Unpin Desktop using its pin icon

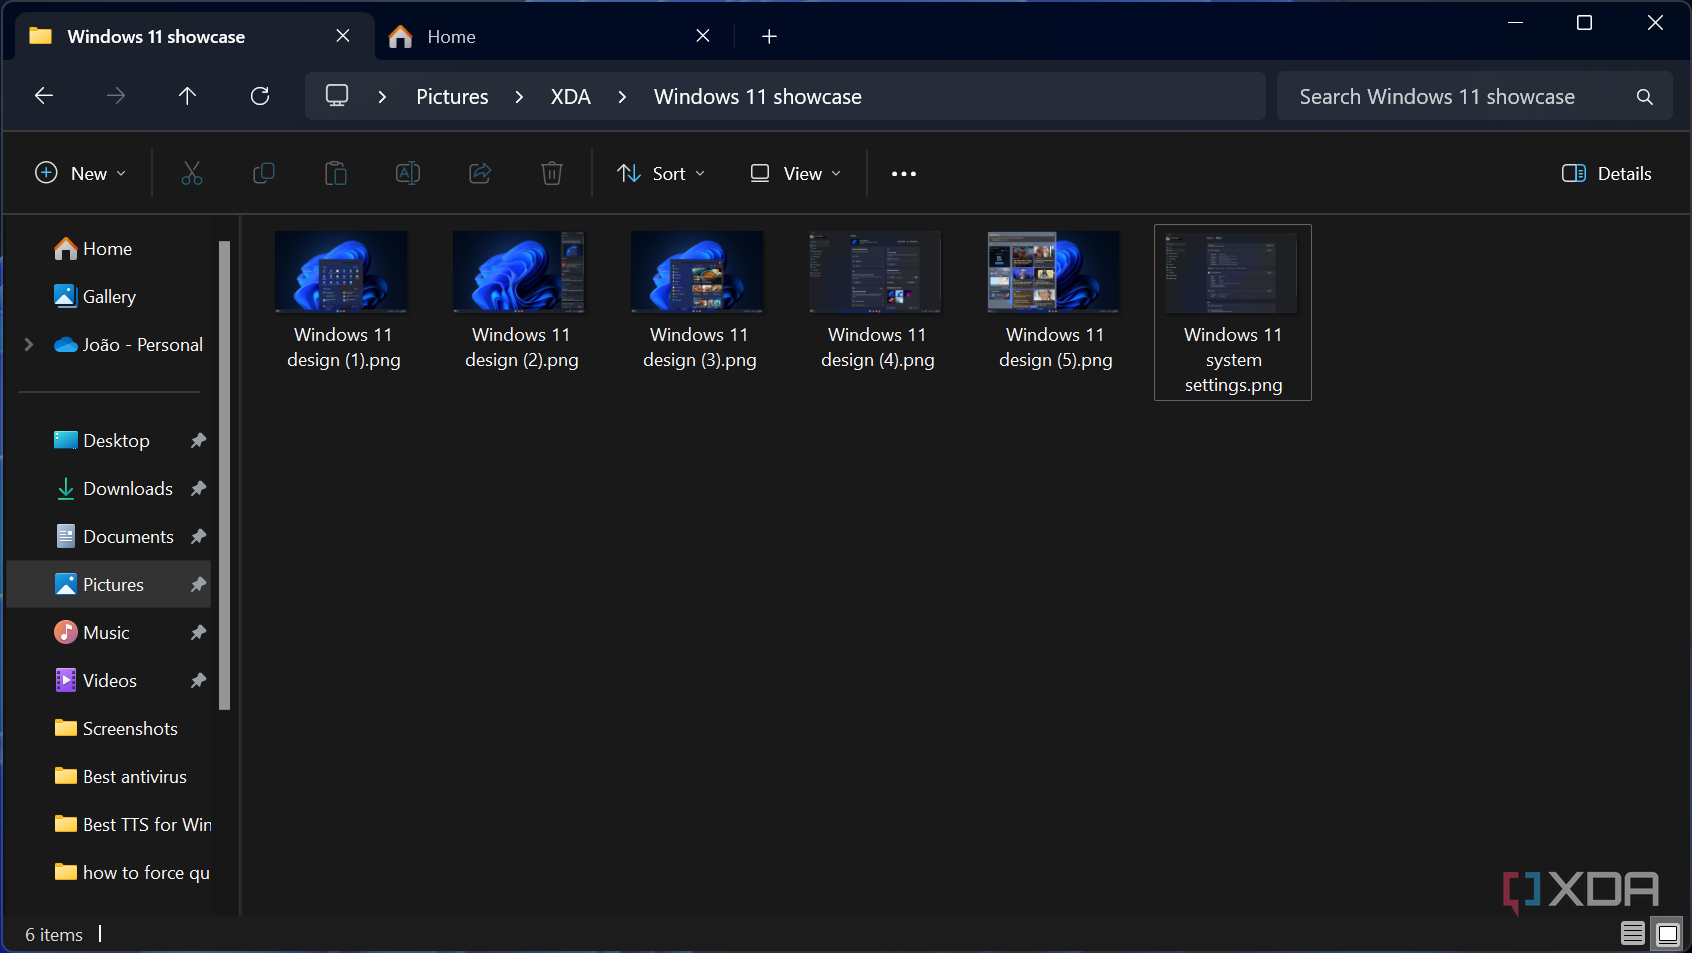coord(198,441)
